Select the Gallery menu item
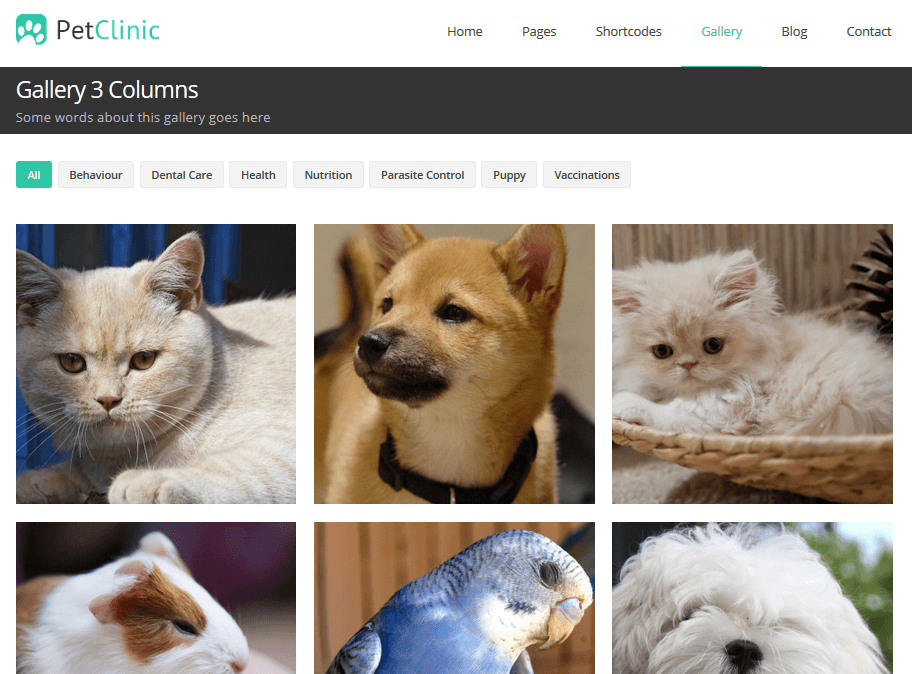 [721, 31]
